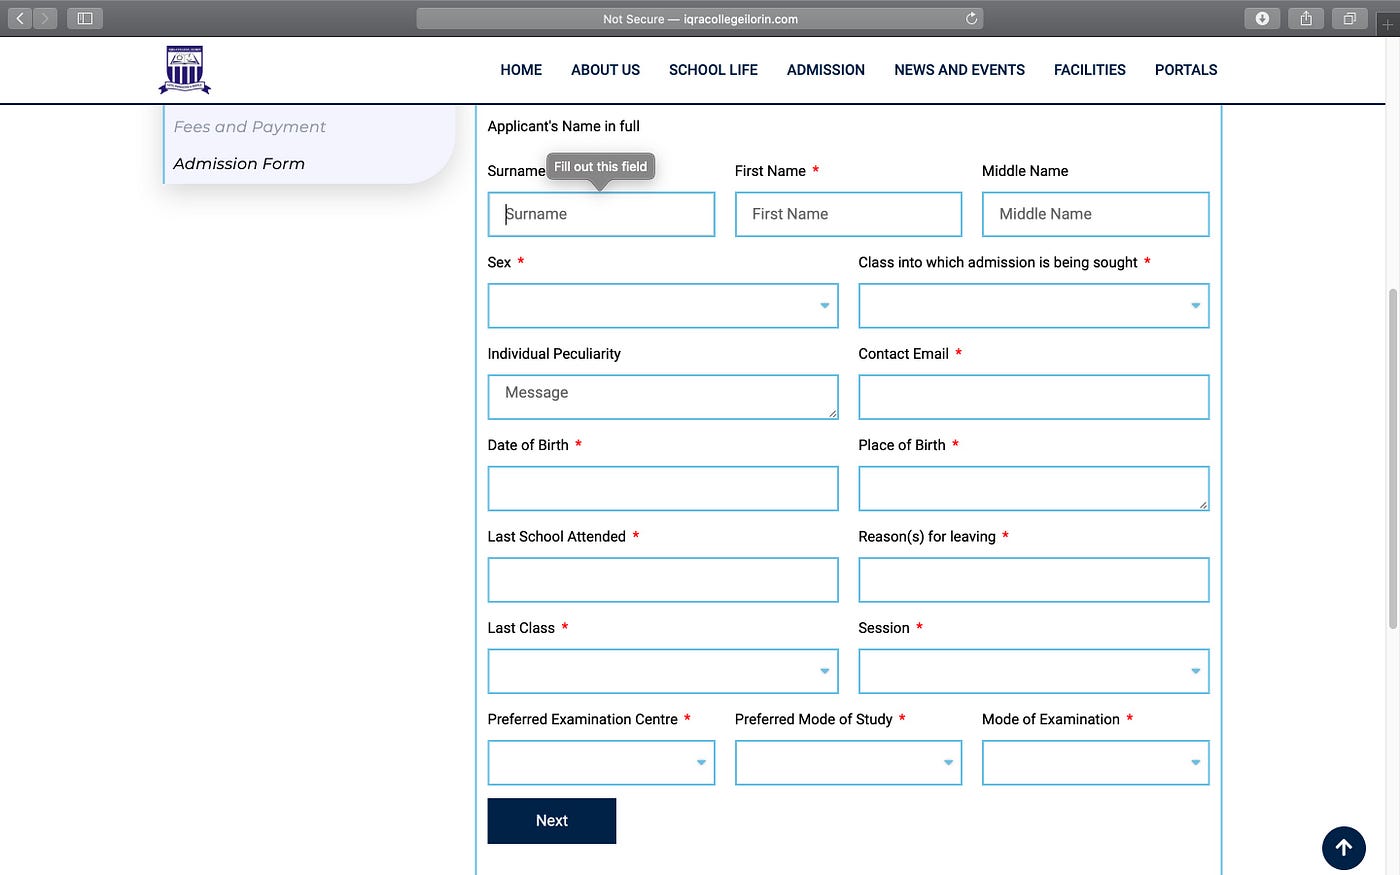
Task: Open the SCHOOL LIFE menu item
Action: coord(713,70)
